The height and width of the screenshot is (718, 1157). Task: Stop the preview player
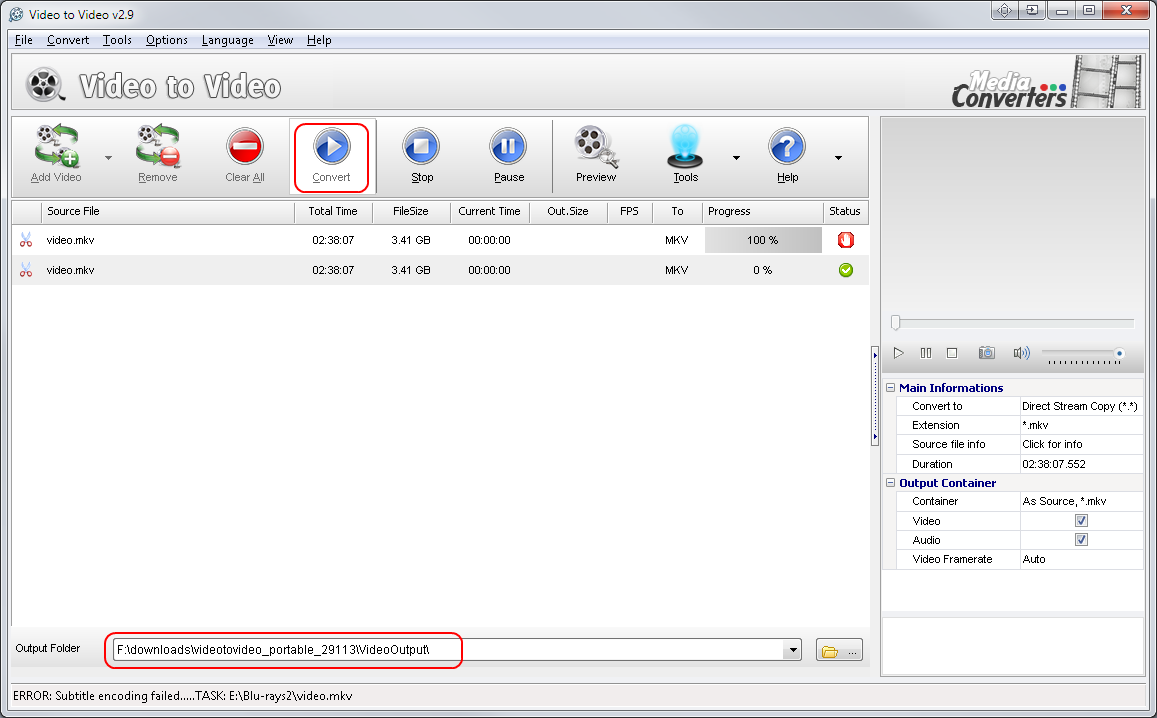[x=952, y=353]
